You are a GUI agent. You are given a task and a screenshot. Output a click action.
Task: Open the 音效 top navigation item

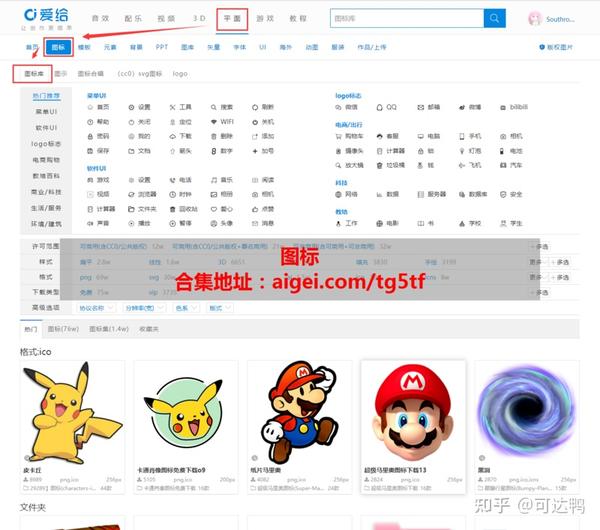coord(101,19)
